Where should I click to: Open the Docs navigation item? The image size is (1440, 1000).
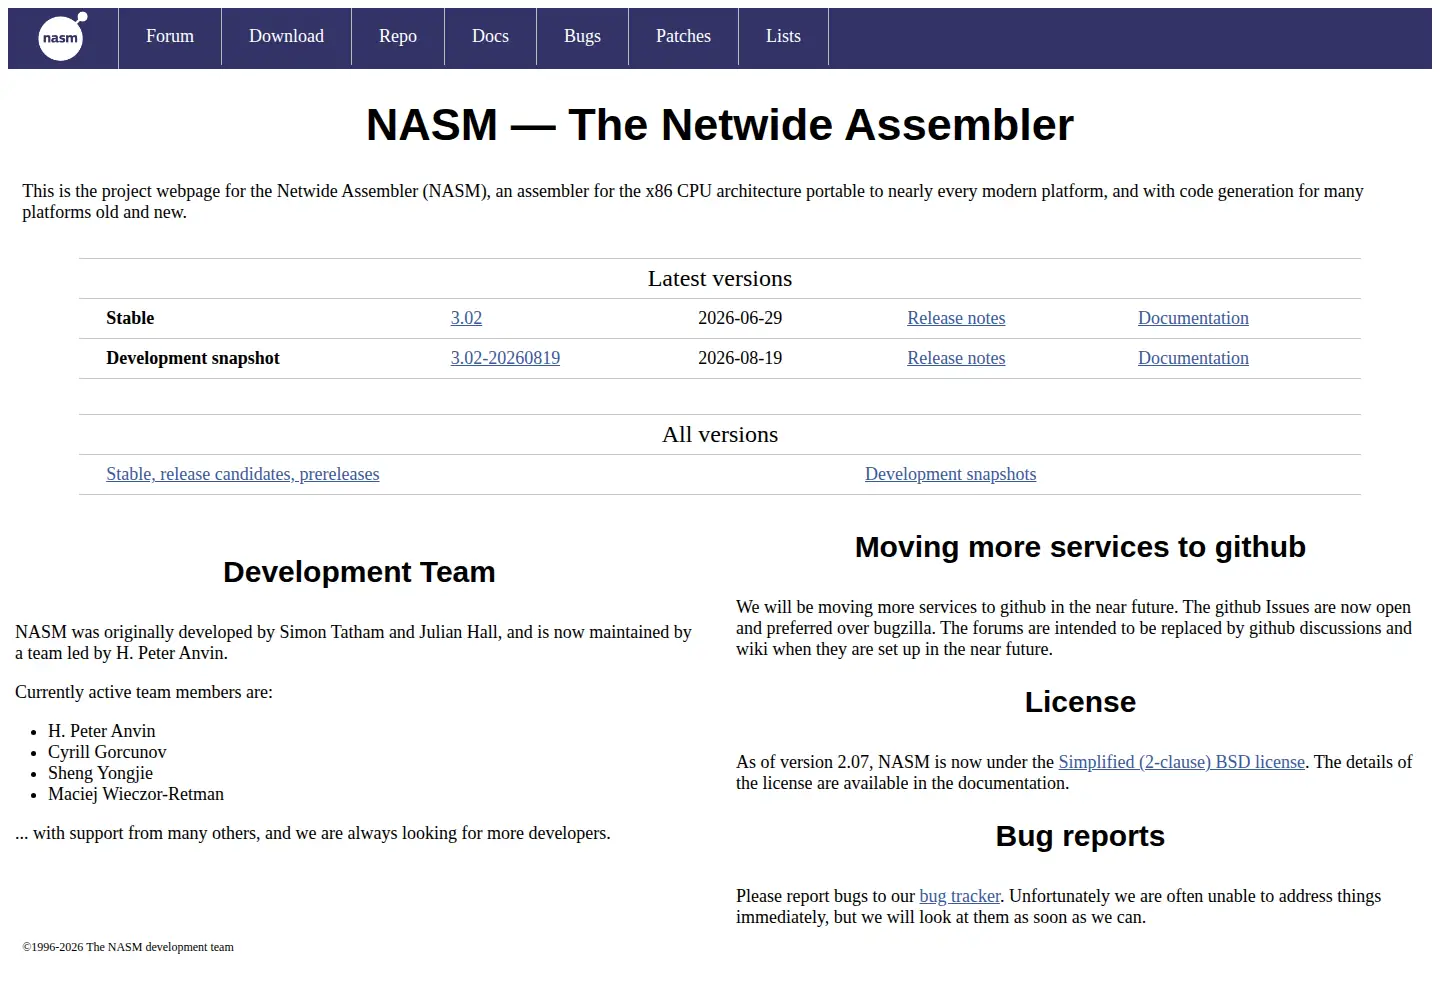pos(490,36)
